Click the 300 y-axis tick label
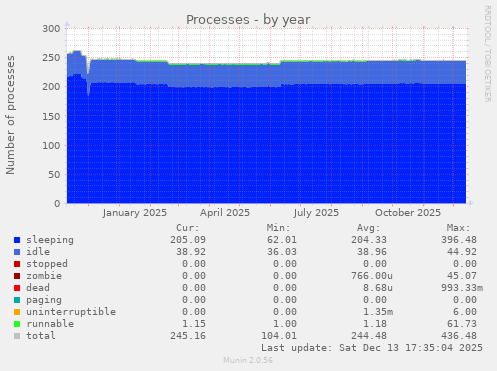This screenshot has width=497, height=371. 51,29
